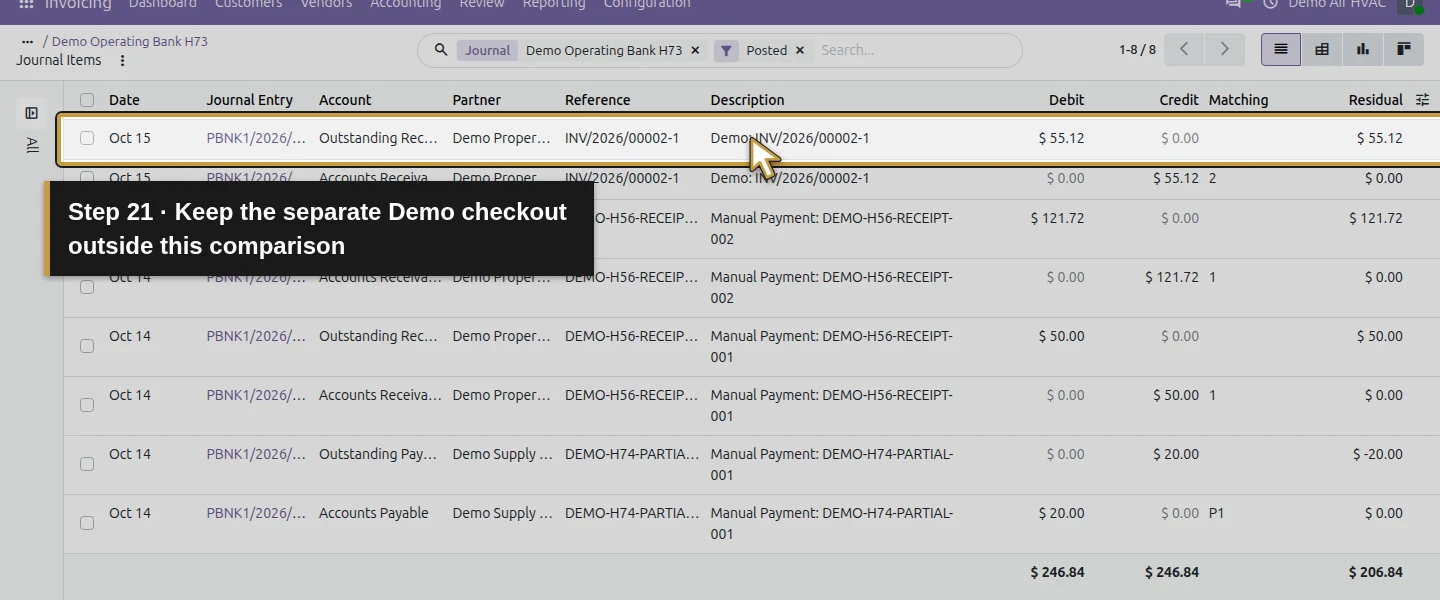Go to the next page of records
Screen dimensions: 1440x600
point(1224,49)
